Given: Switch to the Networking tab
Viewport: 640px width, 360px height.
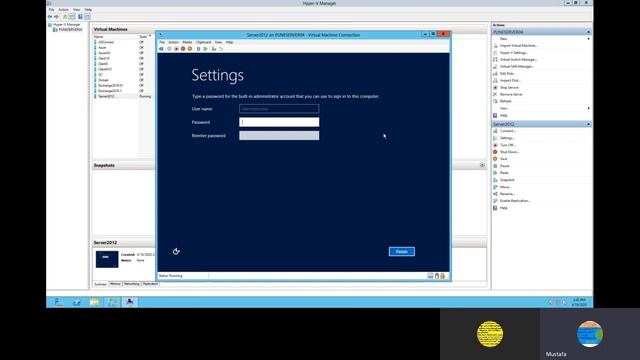Looking at the screenshot, I should [131, 284].
